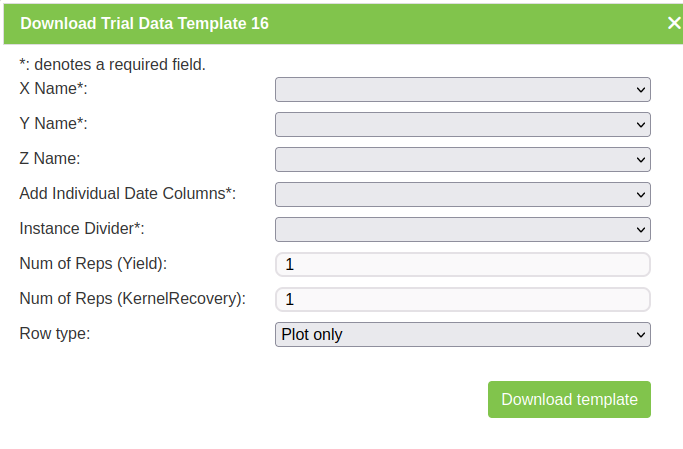Open the Y Name dropdown
The image size is (683, 449).
462,125
